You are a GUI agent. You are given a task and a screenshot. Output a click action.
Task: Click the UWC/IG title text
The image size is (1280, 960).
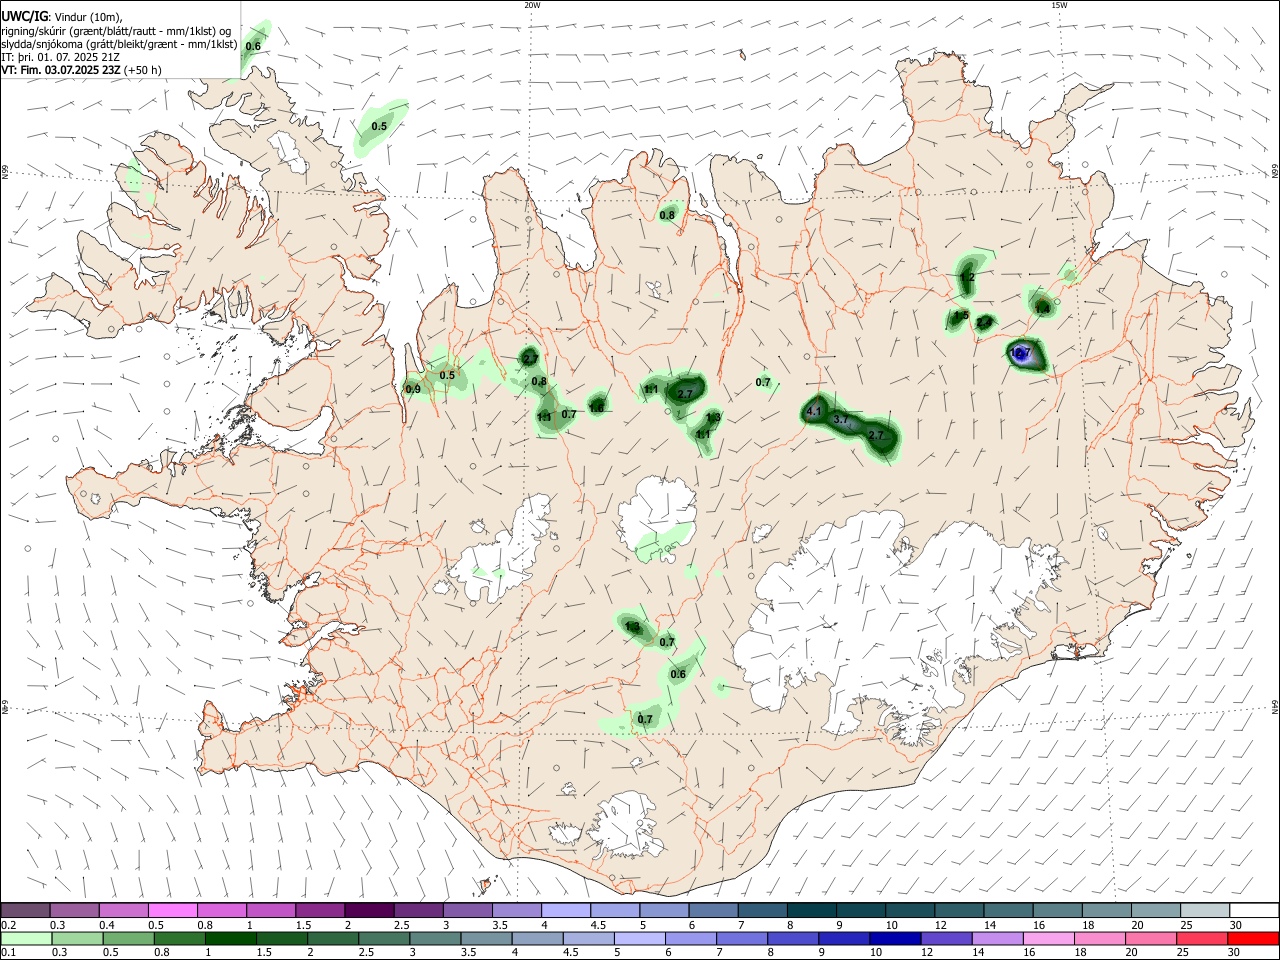point(24,16)
